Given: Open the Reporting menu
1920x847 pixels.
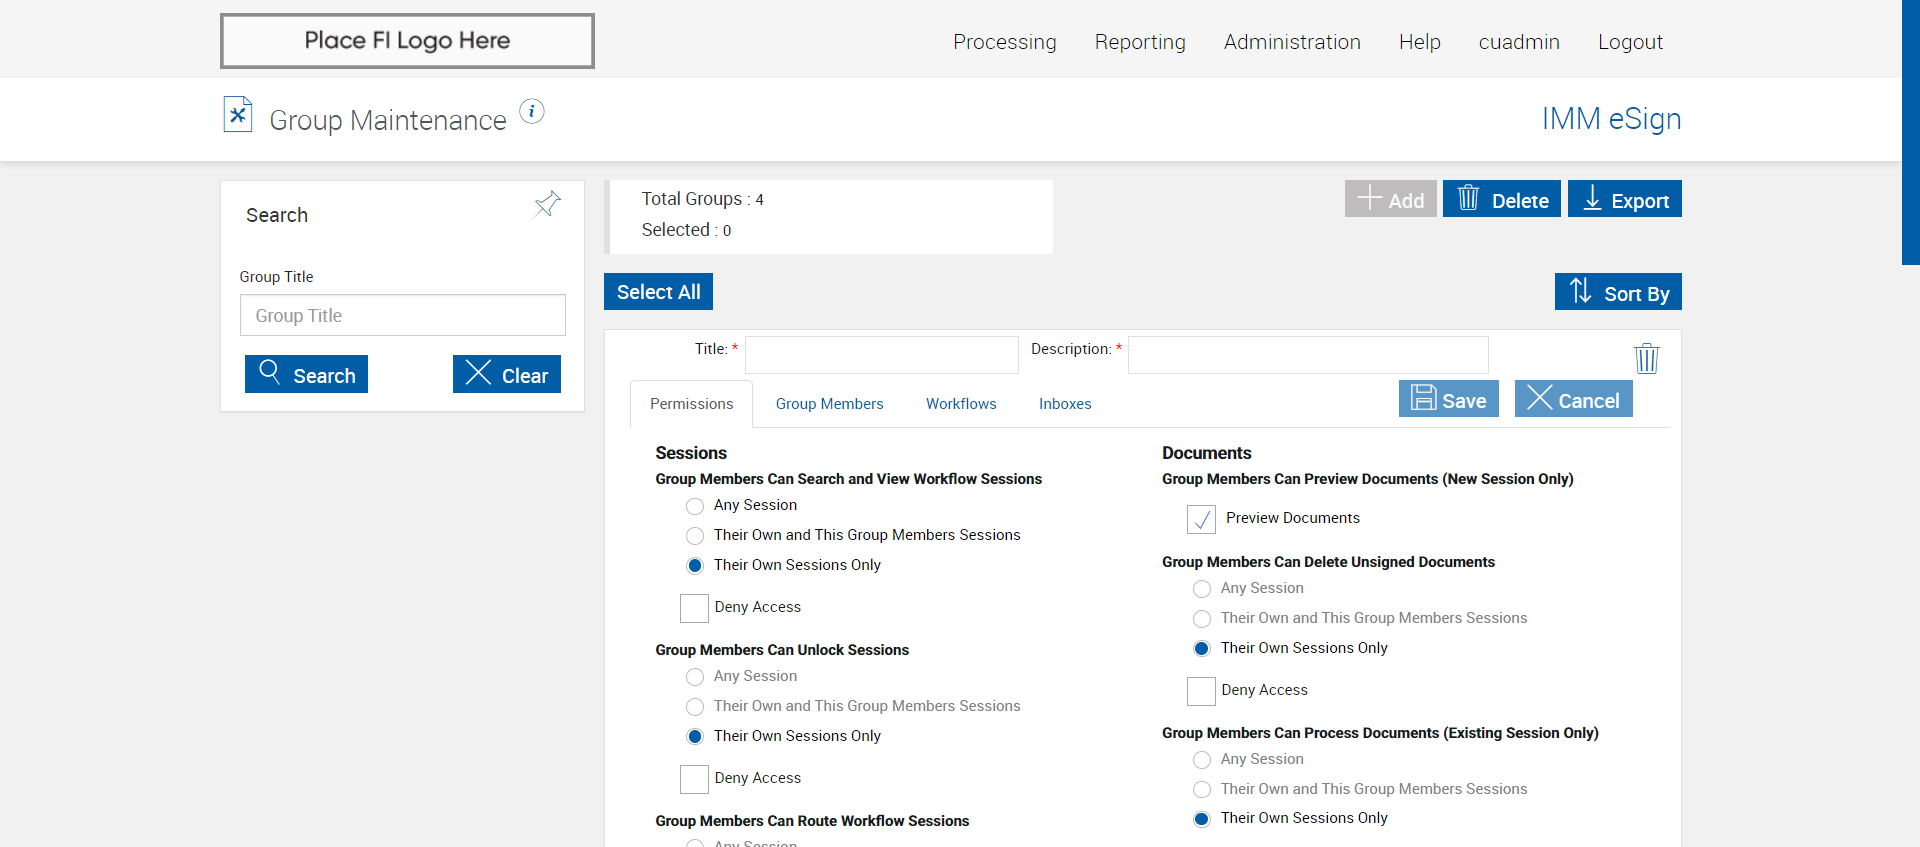Looking at the screenshot, I should click(x=1140, y=42).
